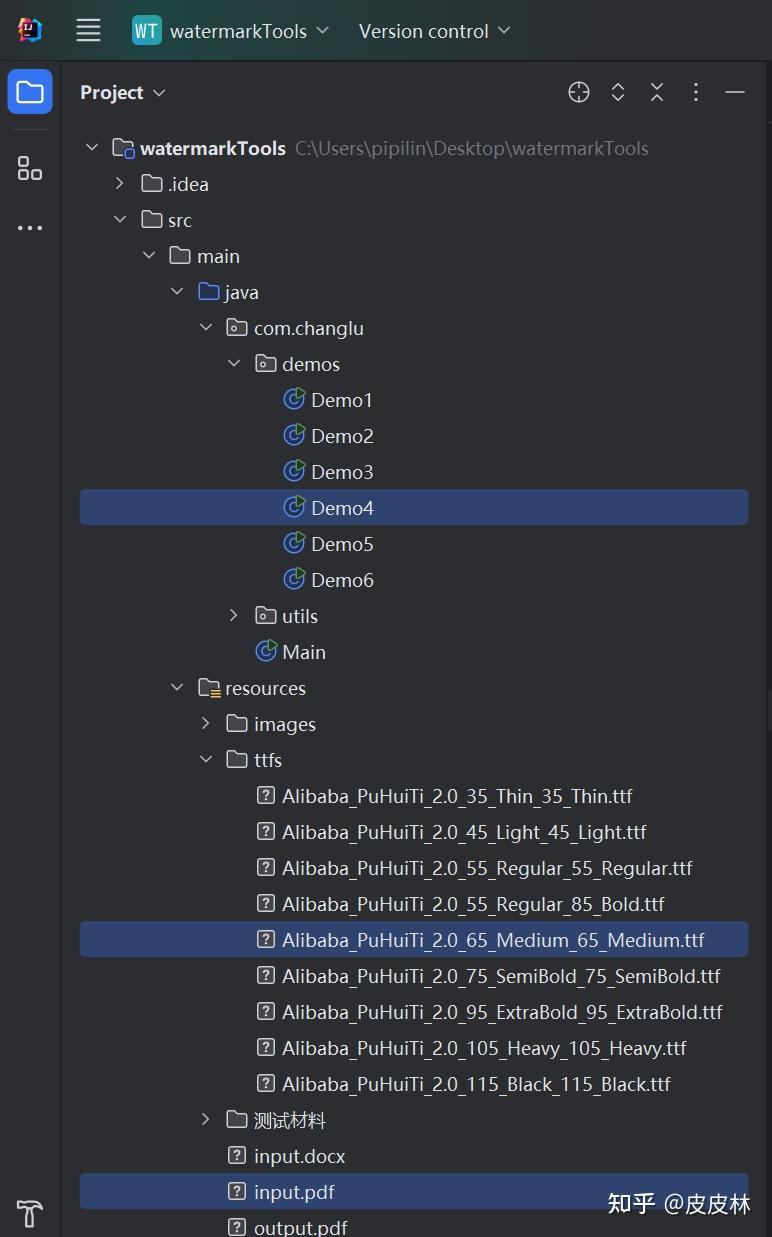The width and height of the screenshot is (772, 1237).
Task: Open Project tool window options via kebab icon
Action: coord(695,91)
